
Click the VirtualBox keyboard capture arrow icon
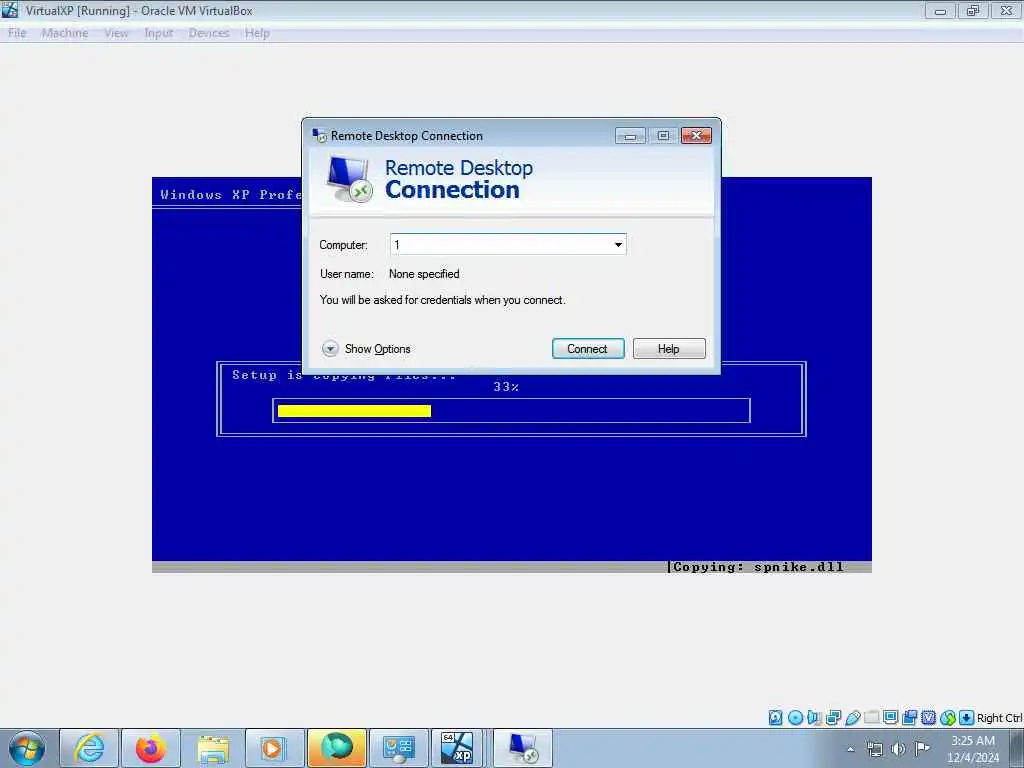pyautogui.click(x=967, y=718)
